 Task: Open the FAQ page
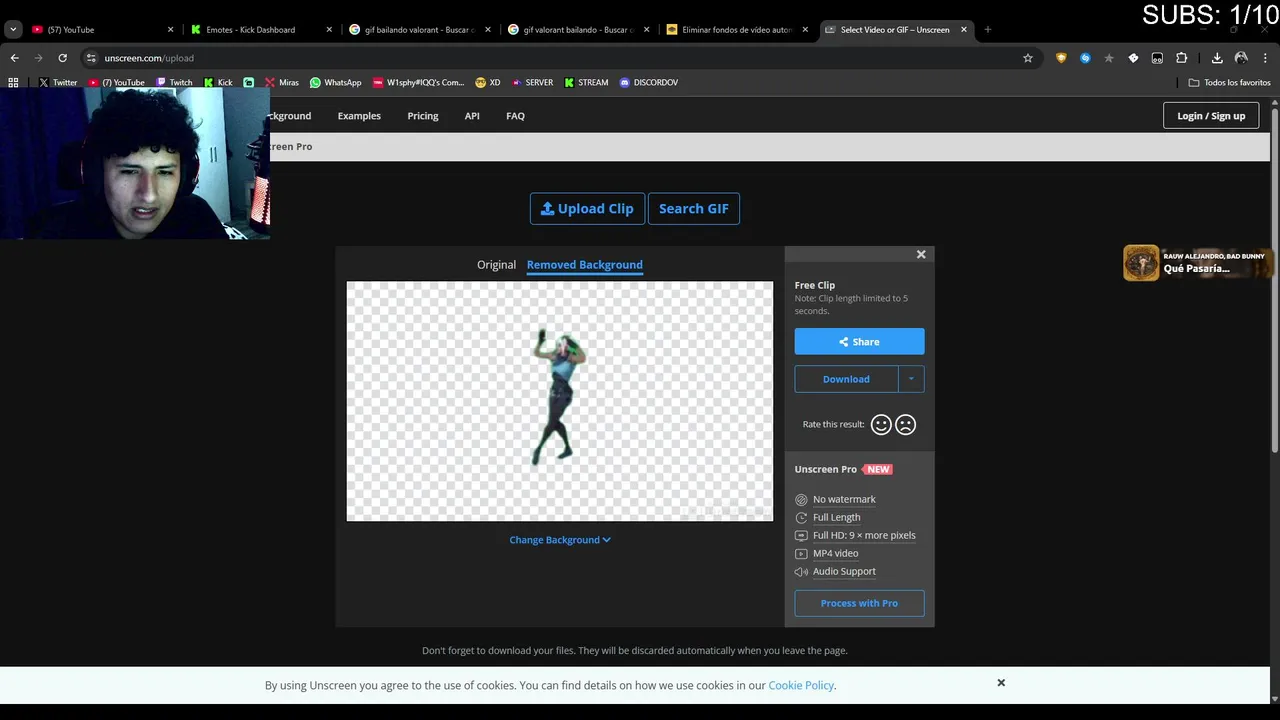coord(515,116)
